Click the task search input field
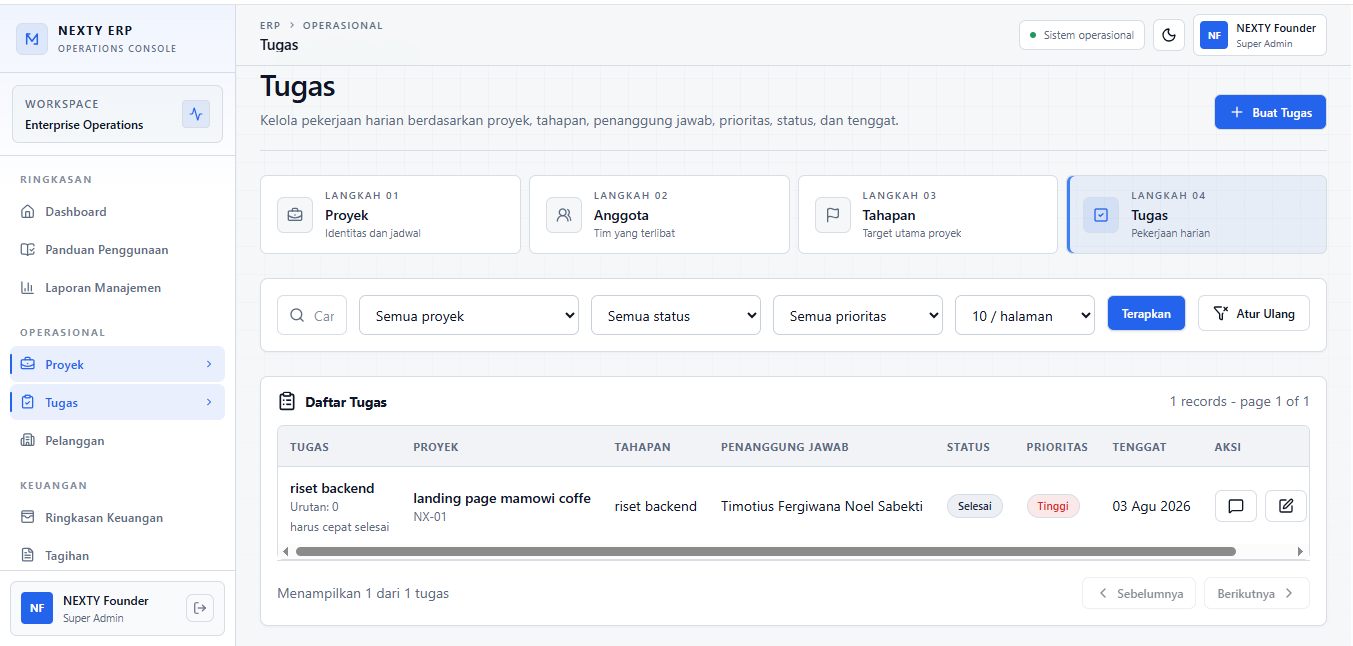 (312, 315)
